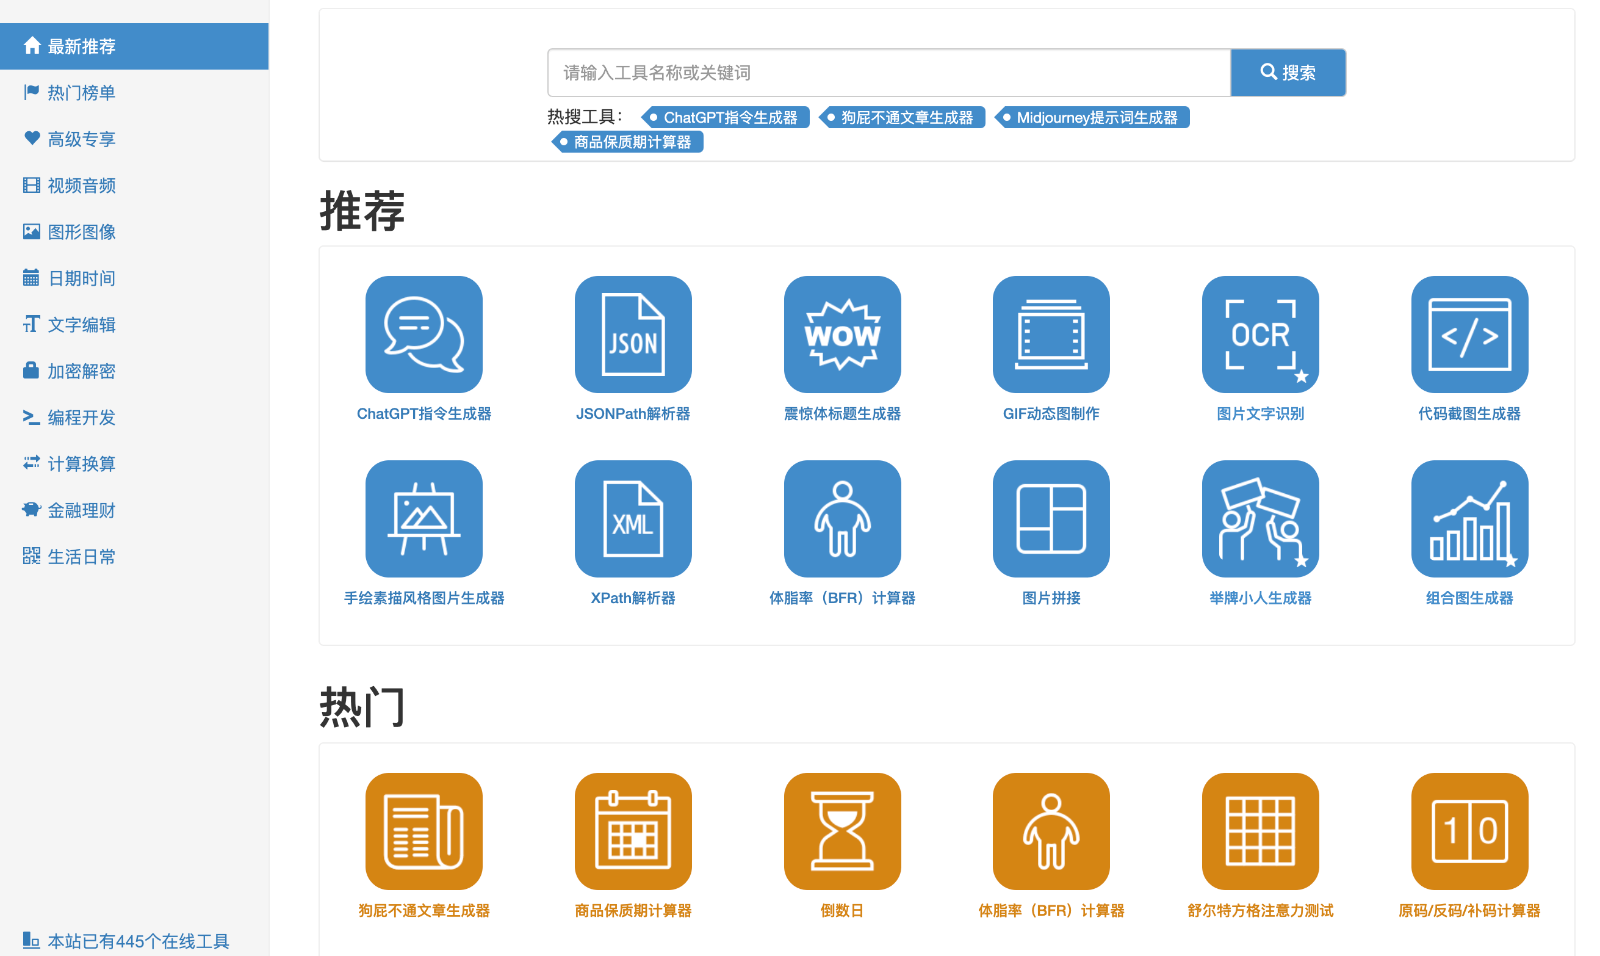Open 舒尔特方格注意力测试

pos(1260,831)
